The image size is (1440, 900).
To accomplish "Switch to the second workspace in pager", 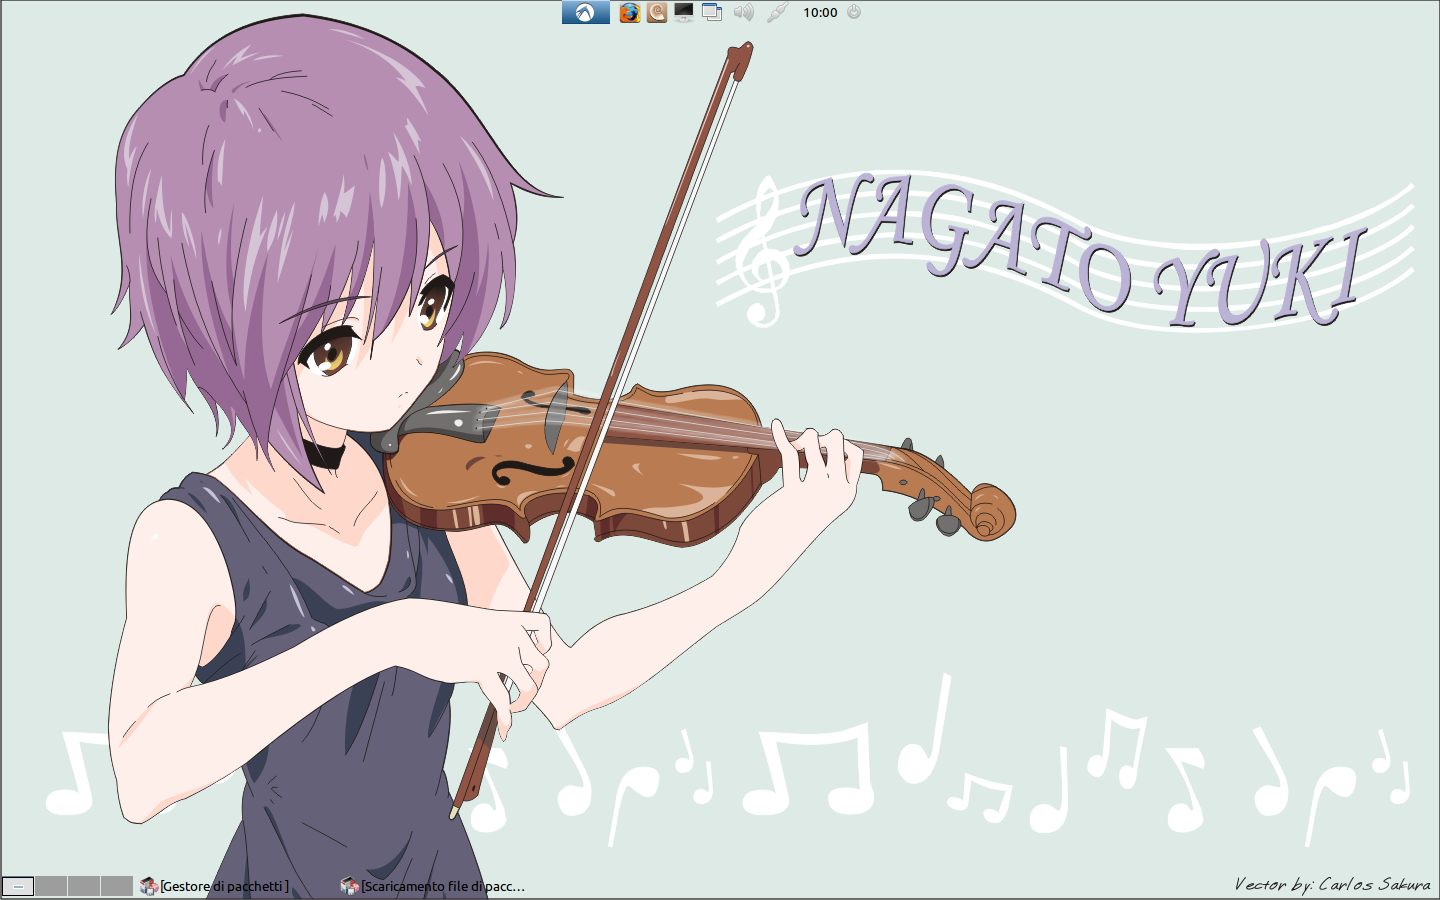I will coord(51,886).
